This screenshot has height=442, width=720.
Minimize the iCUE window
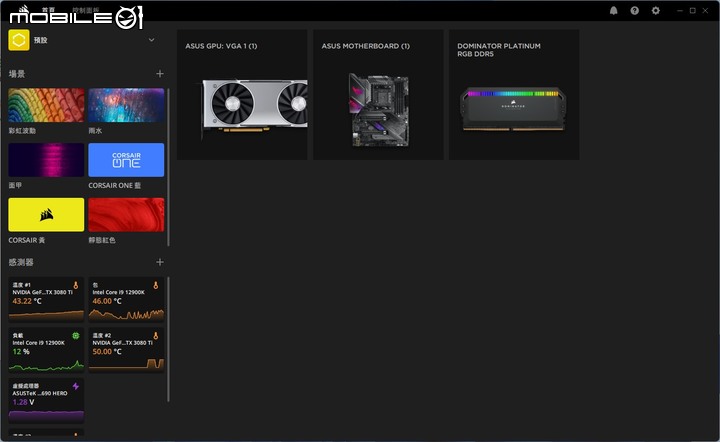tap(680, 11)
